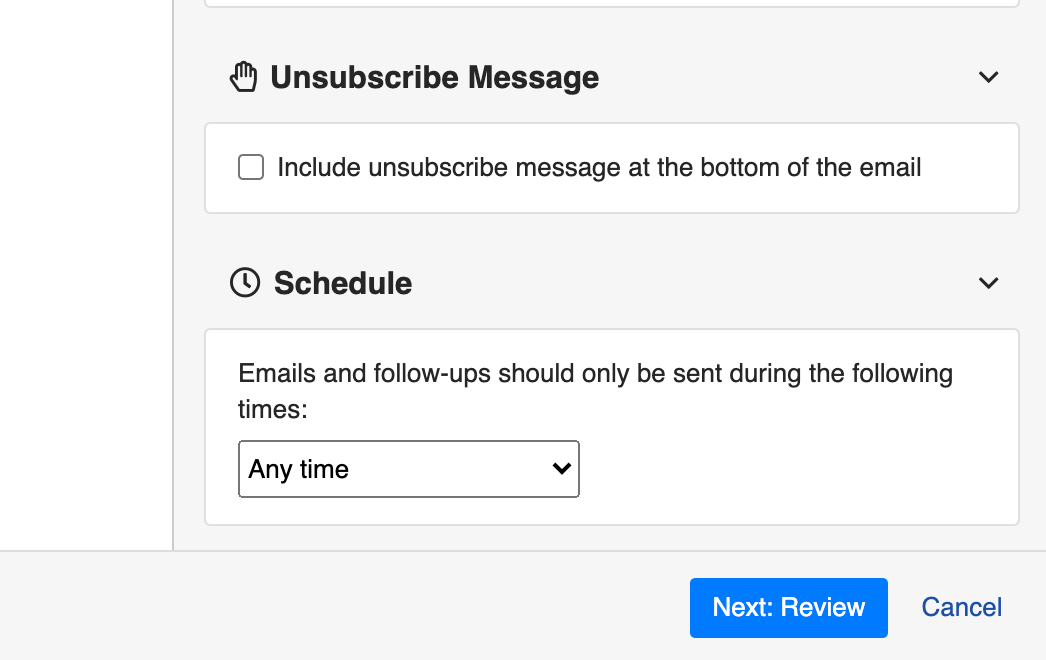Click the Unsubscribe Message heading text
This screenshot has height=660, width=1046.
pyautogui.click(x=434, y=77)
